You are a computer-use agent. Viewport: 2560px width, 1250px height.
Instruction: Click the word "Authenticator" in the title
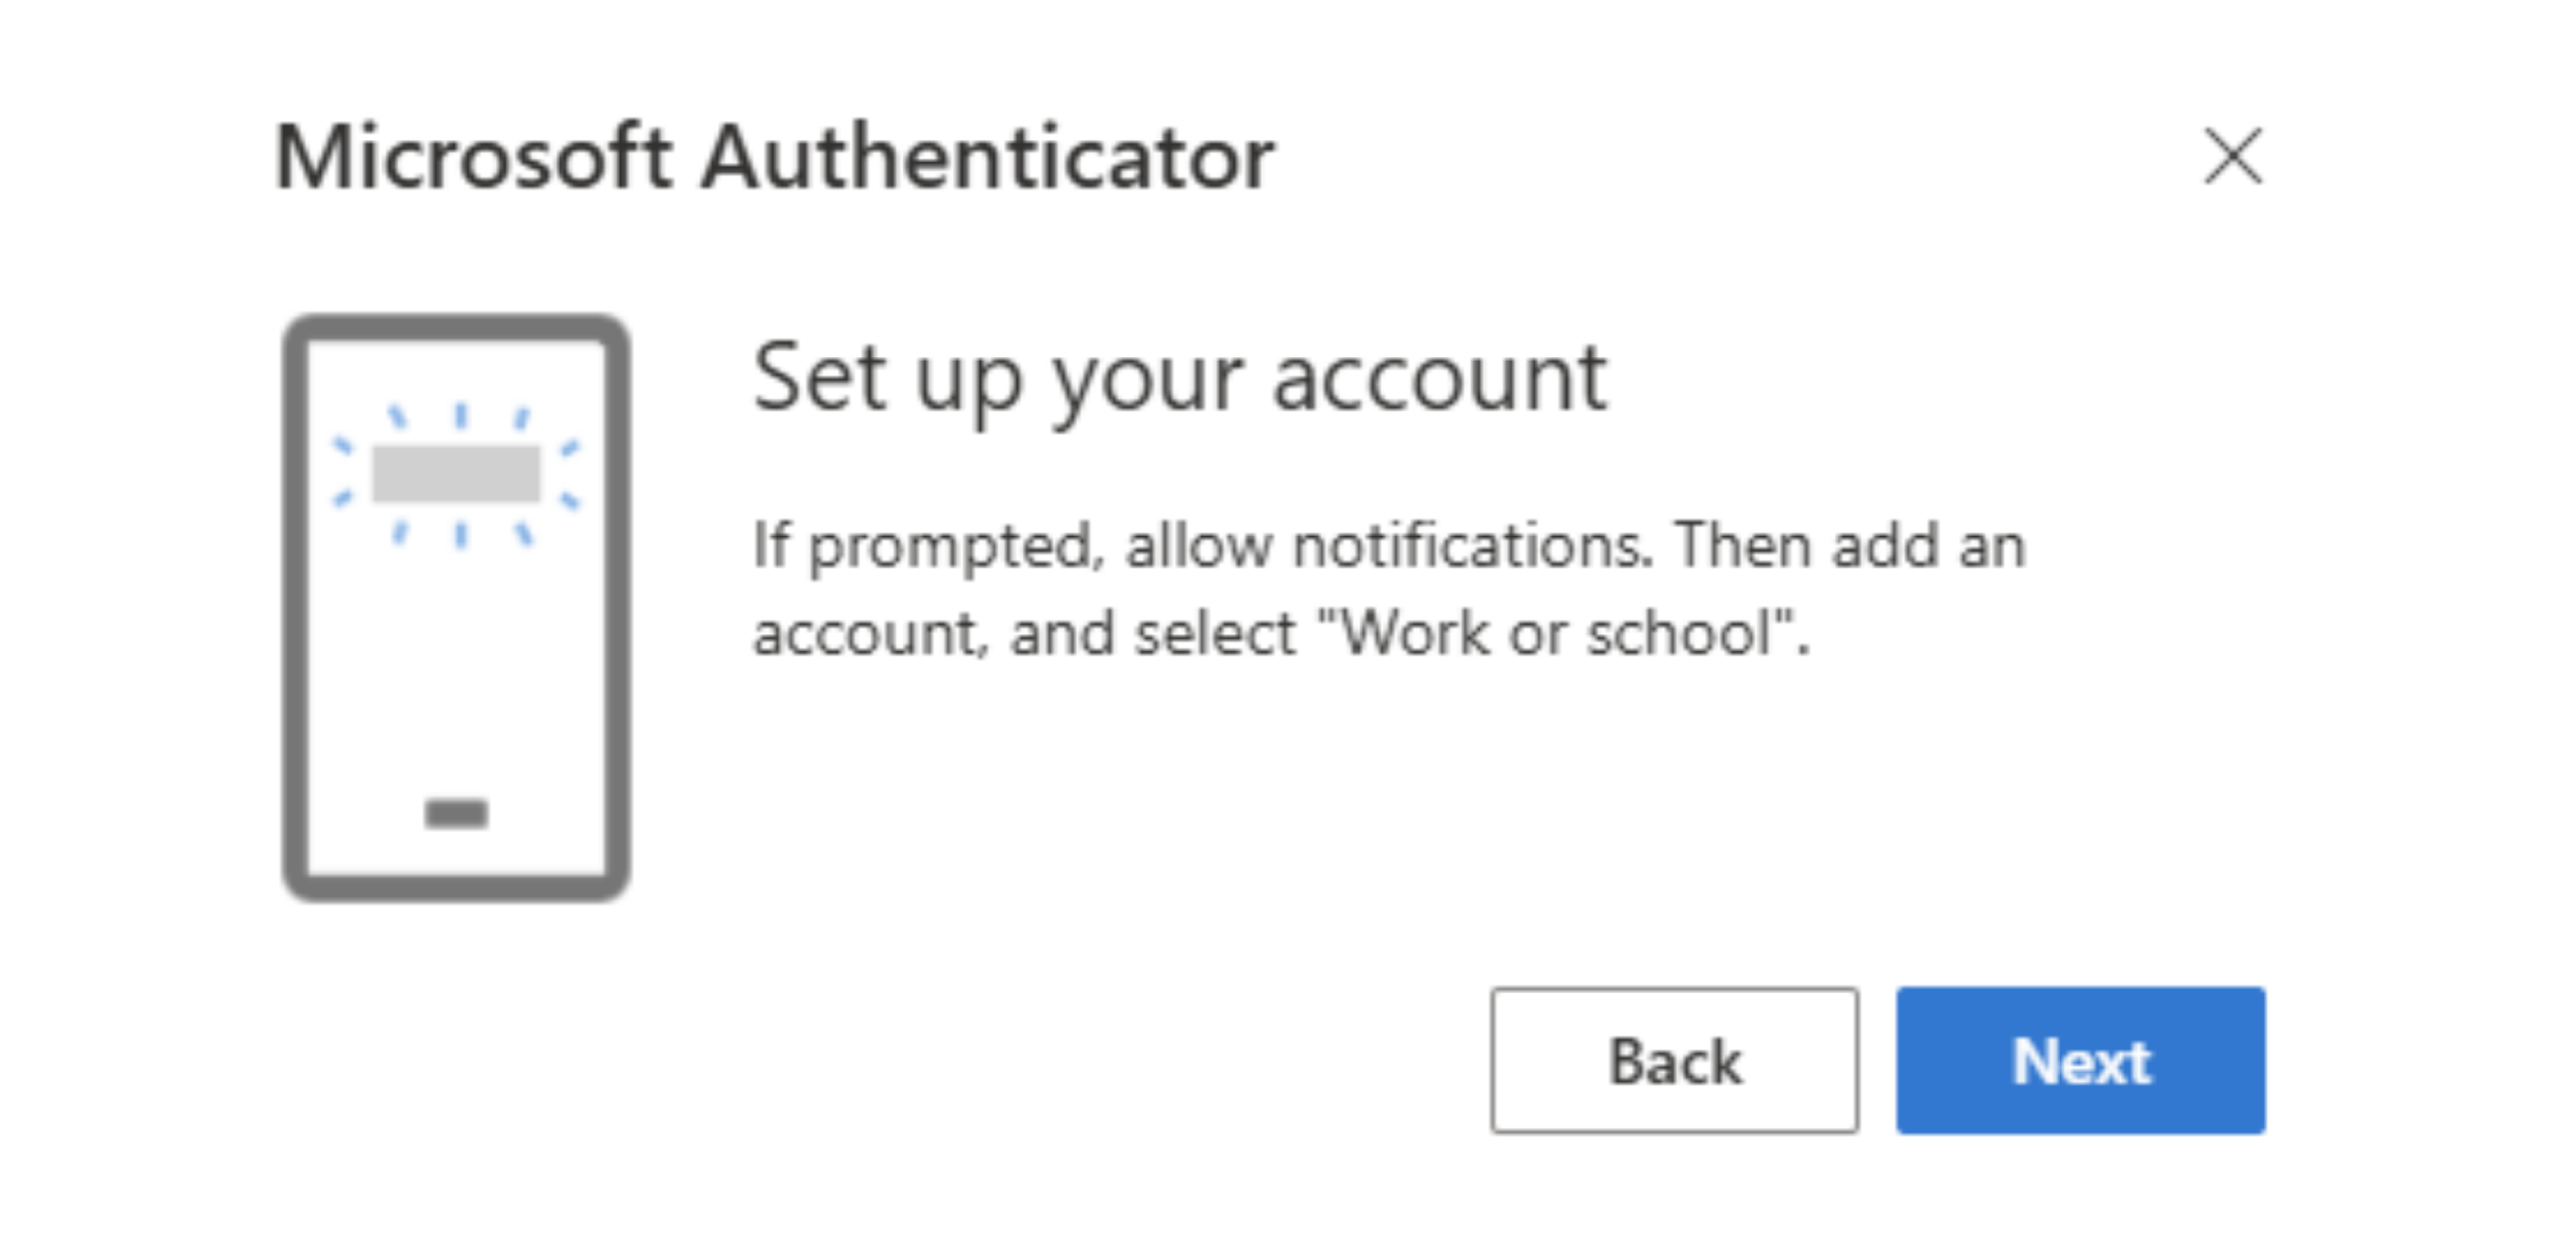pyautogui.click(x=988, y=157)
